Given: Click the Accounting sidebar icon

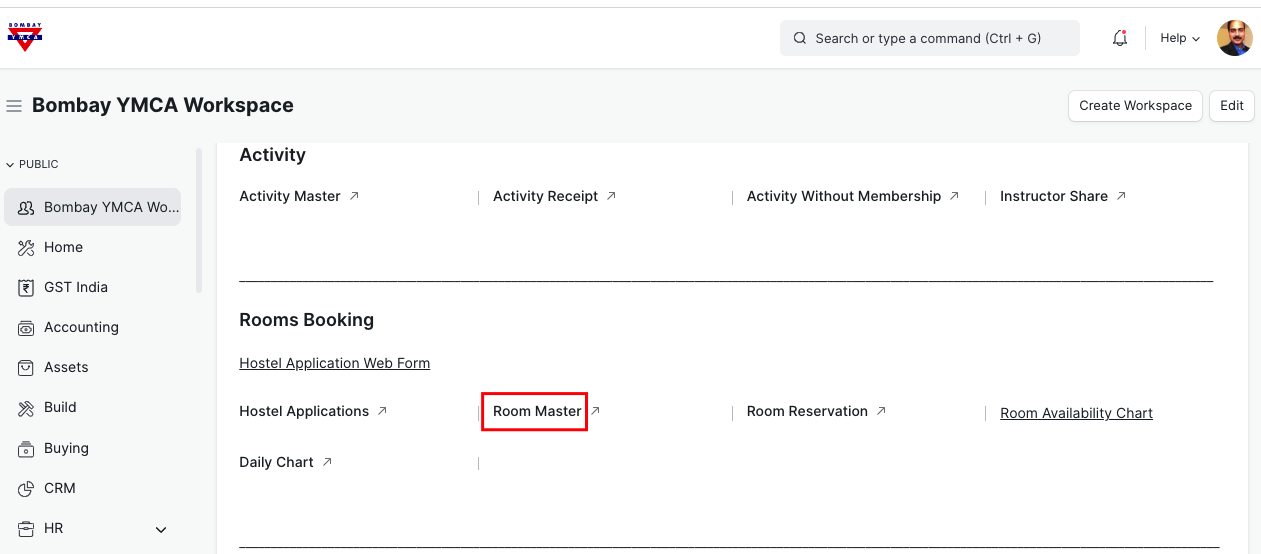Looking at the screenshot, I should click(x=26, y=328).
